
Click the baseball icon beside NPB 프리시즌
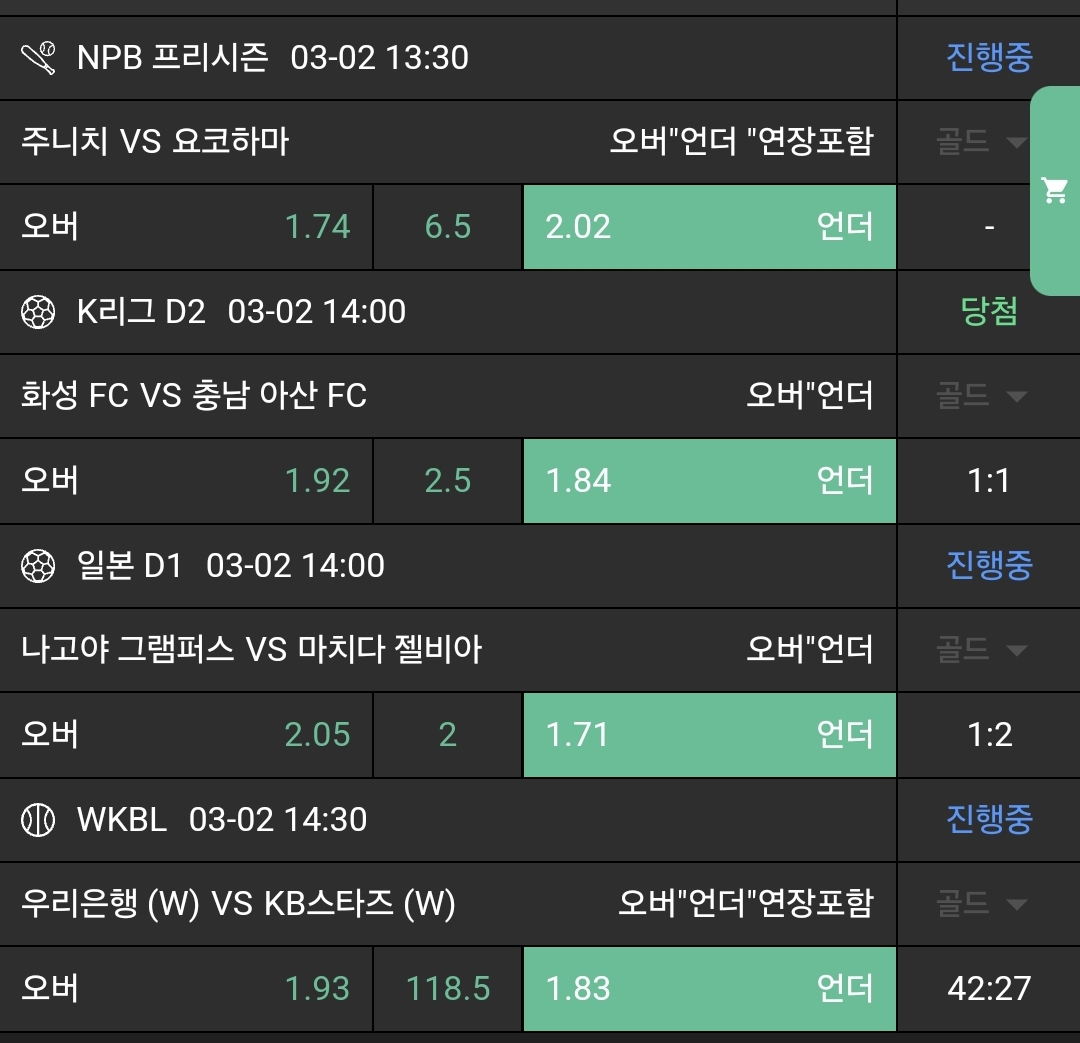[x=38, y=58]
